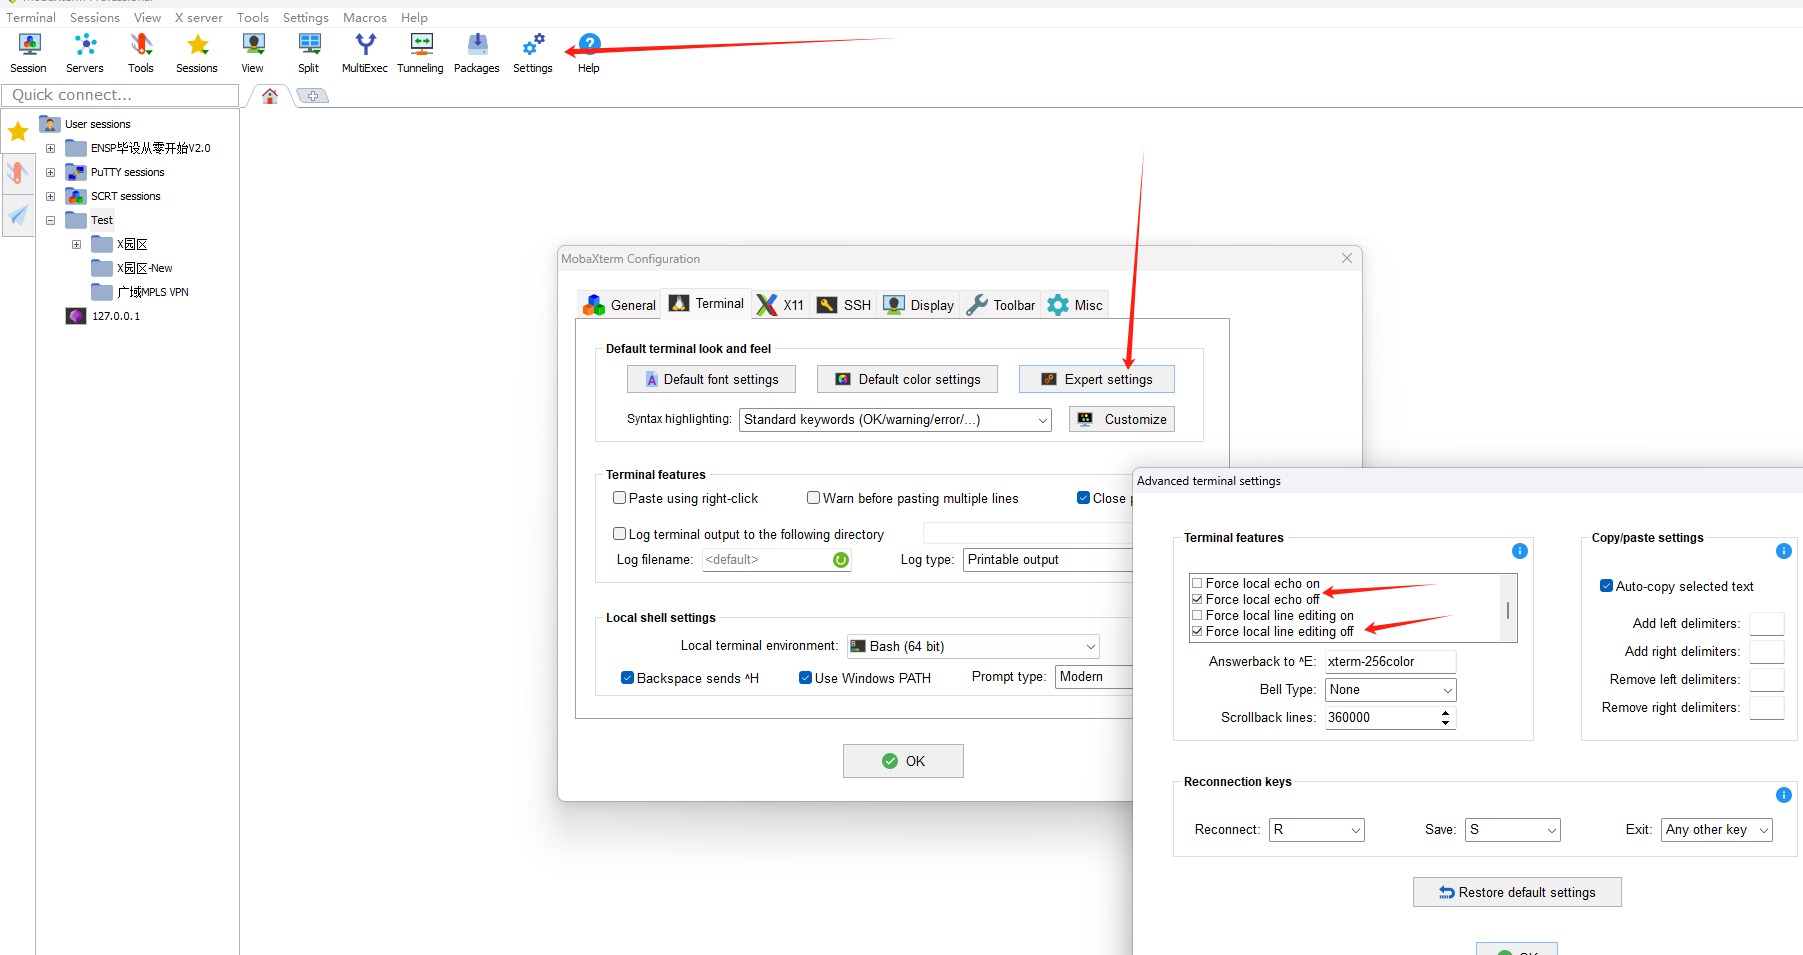Click Restore default settings button
Image resolution: width=1803 pixels, height=955 pixels.
[x=1517, y=893]
